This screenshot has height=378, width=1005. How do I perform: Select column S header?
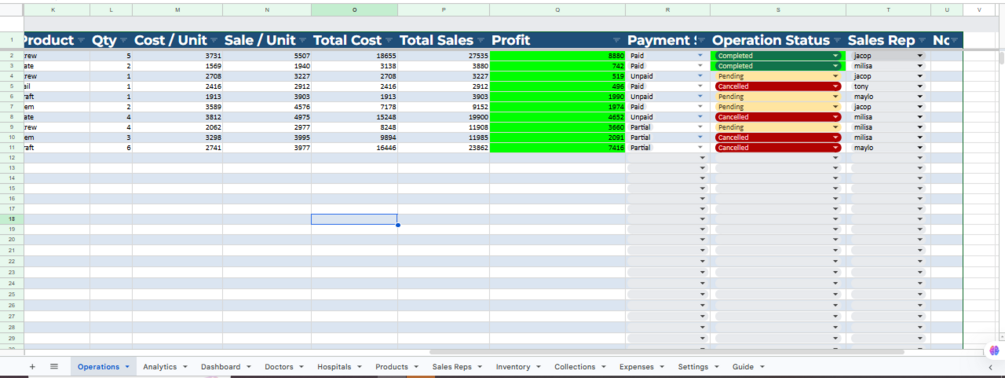click(x=778, y=10)
